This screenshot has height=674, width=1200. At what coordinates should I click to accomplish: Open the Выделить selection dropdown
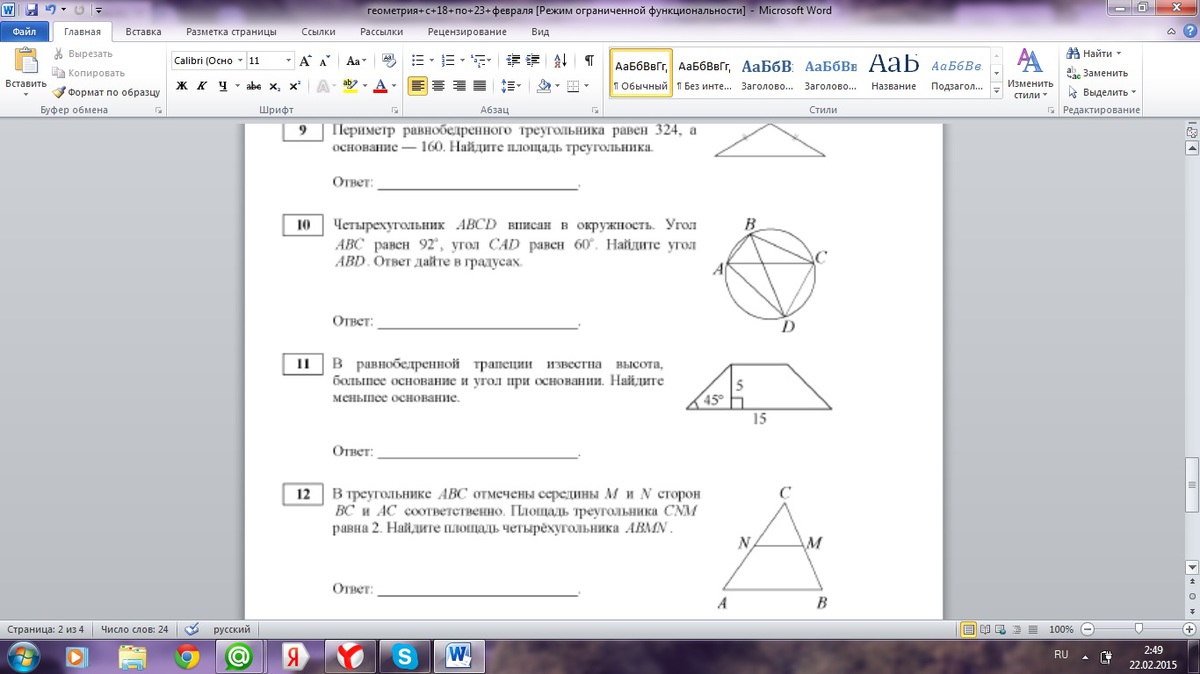(x=1101, y=92)
